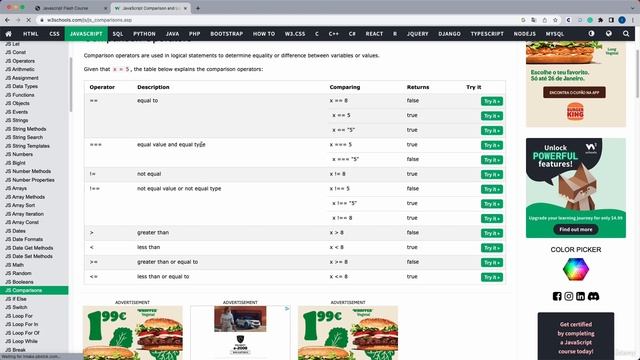Image resolution: width=640 pixels, height=360 pixels.
Task: Click the sidebar scrollbar
Action: point(70,84)
